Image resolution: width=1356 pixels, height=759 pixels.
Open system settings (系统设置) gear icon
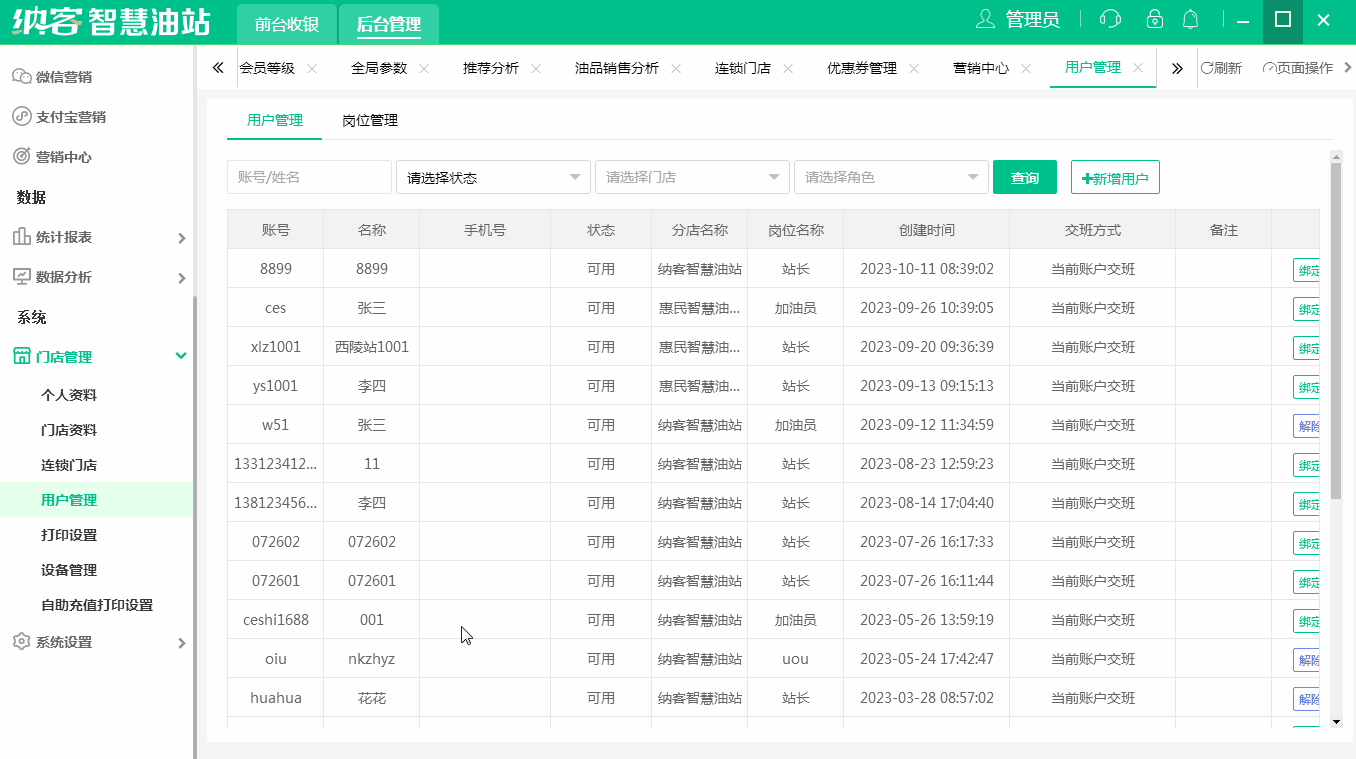click(22, 641)
